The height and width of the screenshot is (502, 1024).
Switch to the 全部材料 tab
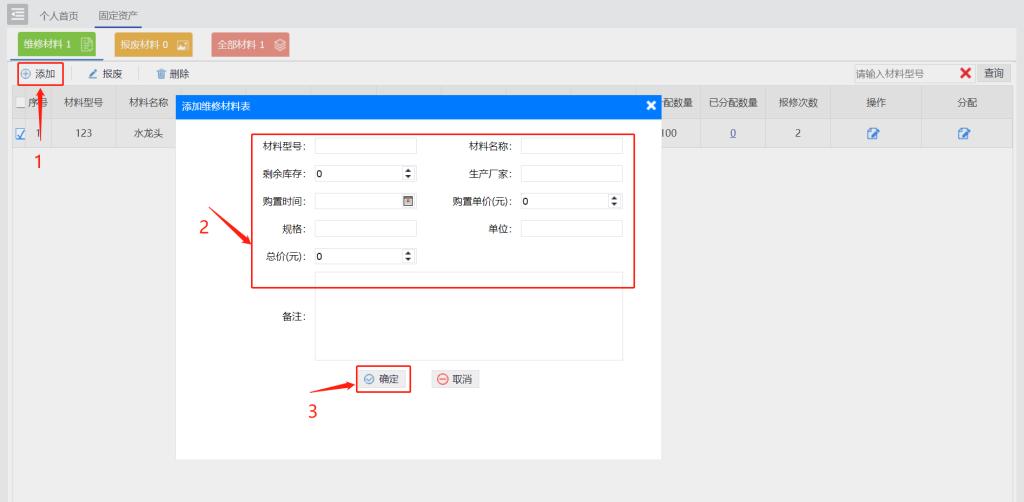(250, 45)
